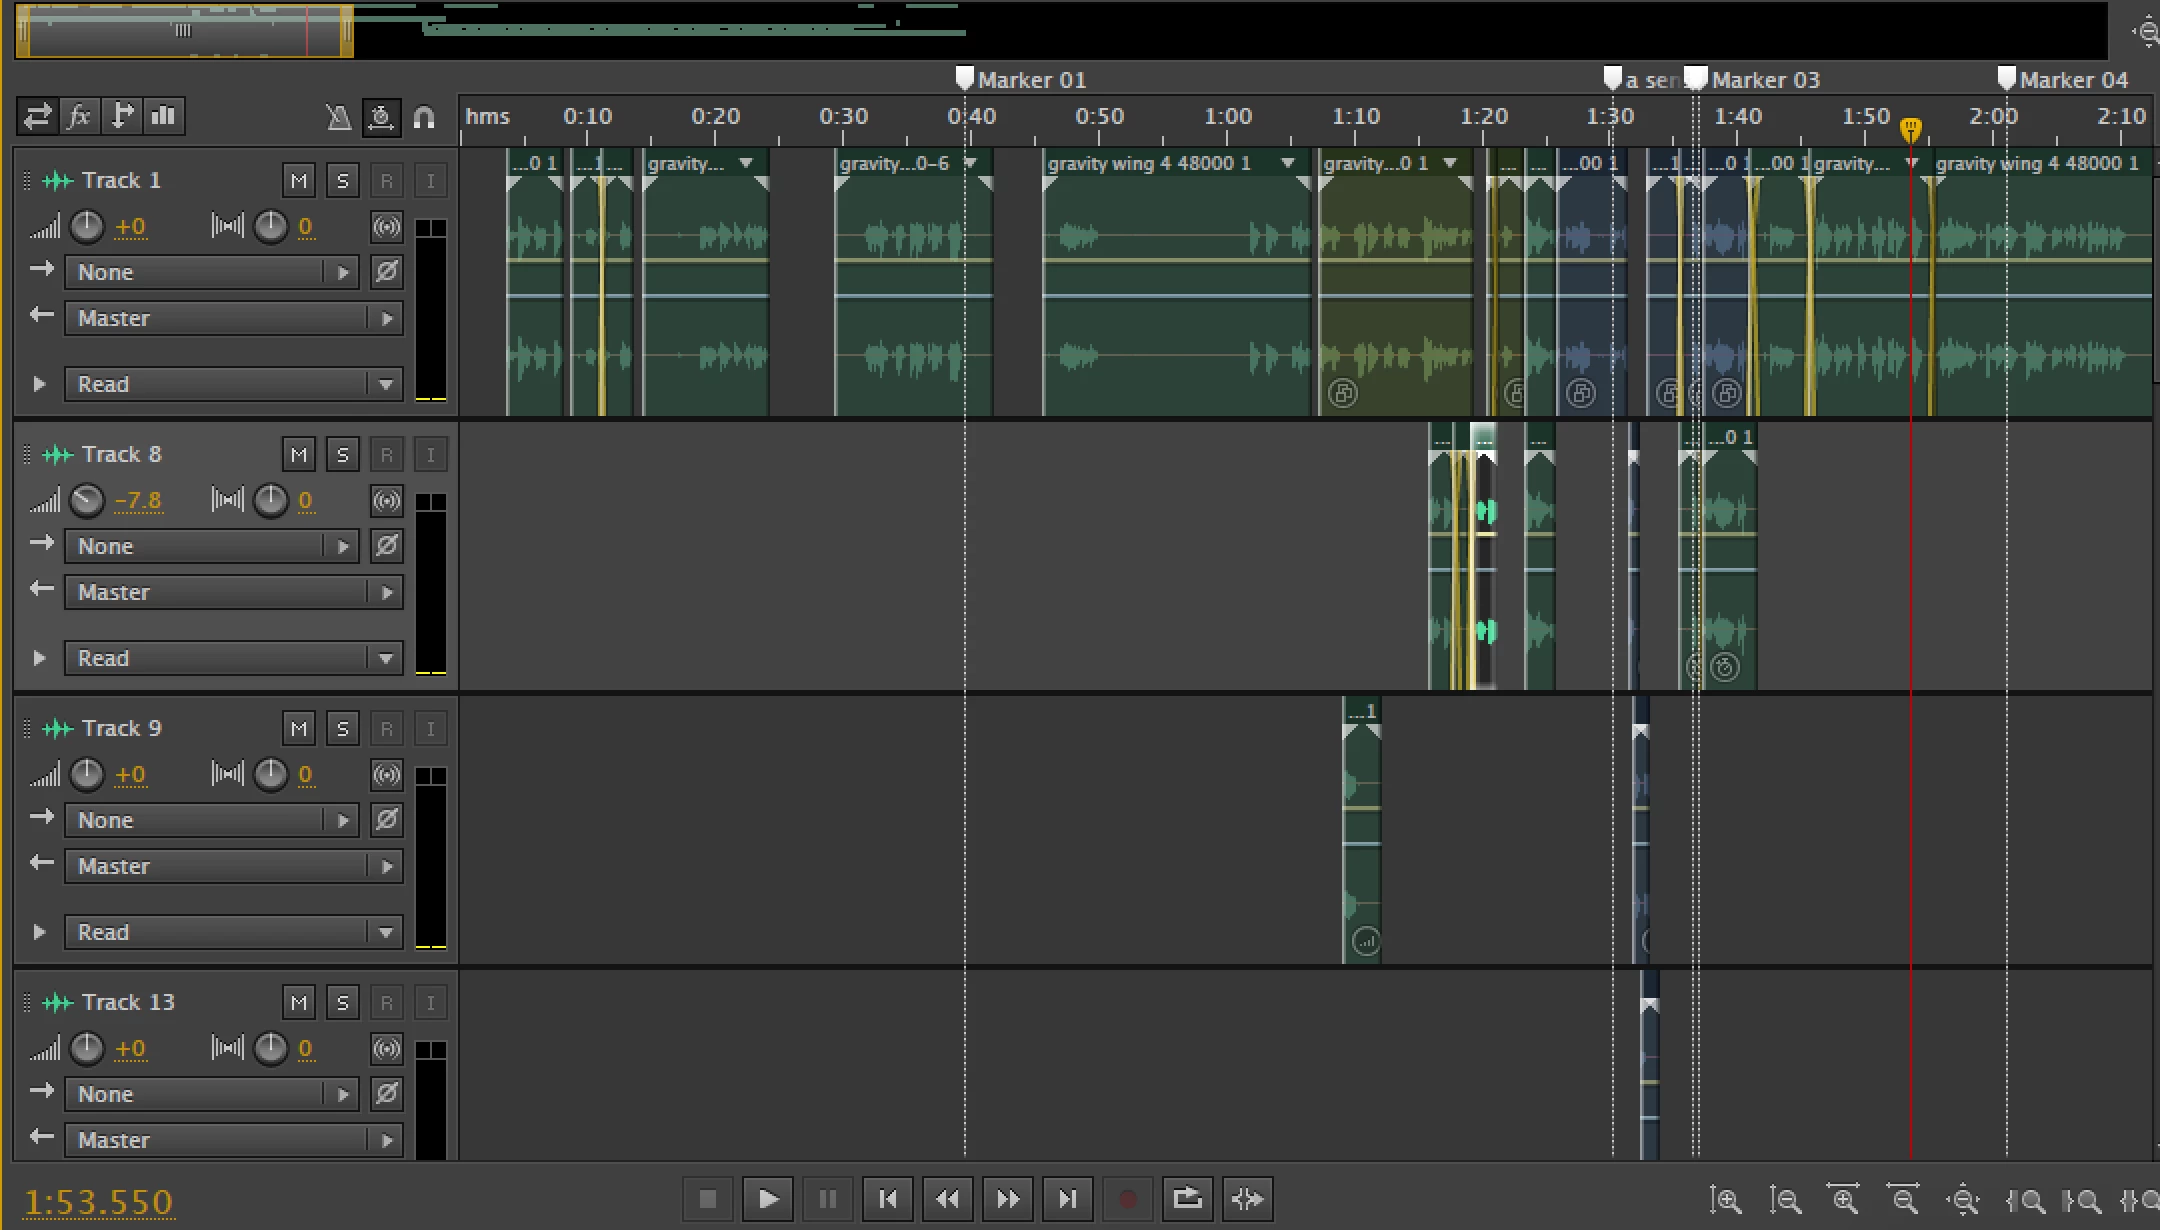The width and height of the screenshot is (2160, 1230).
Task: Jump to Marker 04 flag
Action: [x=2006, y=79]
